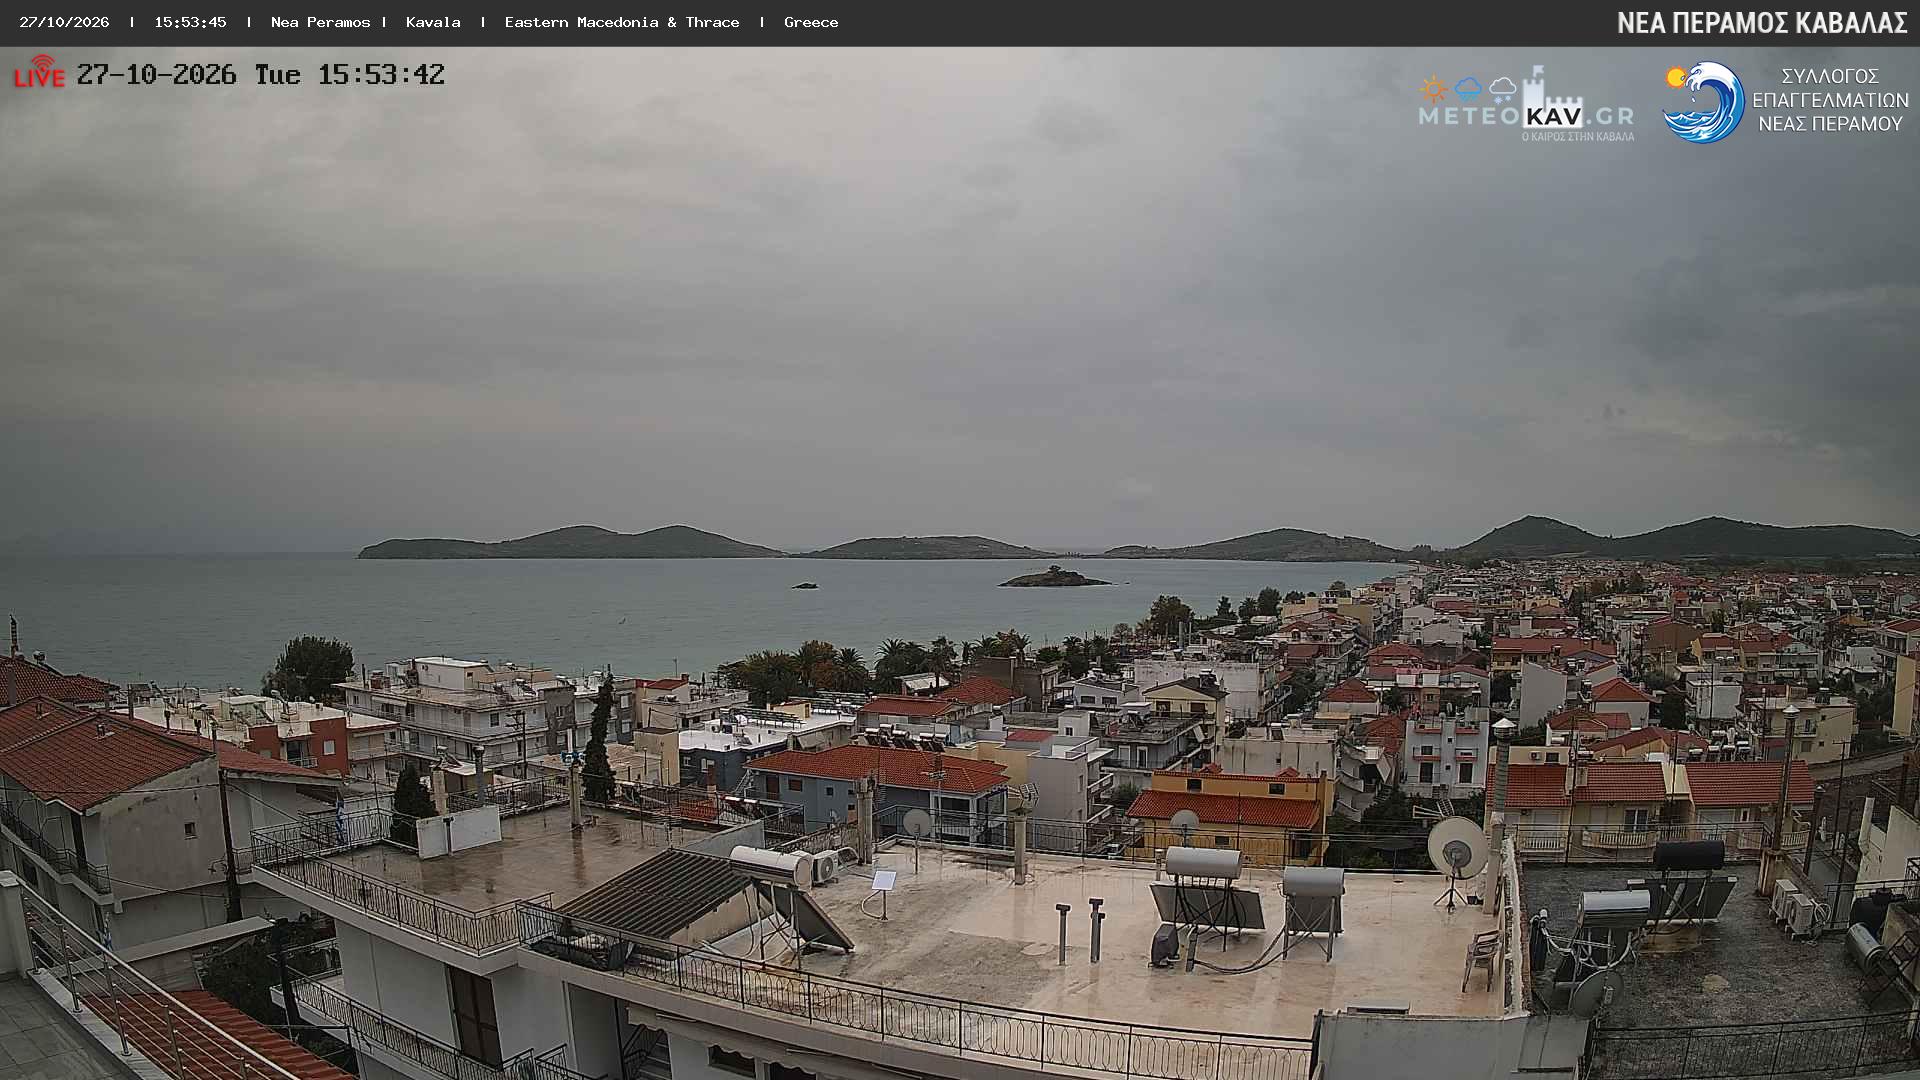Click the blue wave association logo
This screenshot has width=1920, height=1080.
(1703, 102)
